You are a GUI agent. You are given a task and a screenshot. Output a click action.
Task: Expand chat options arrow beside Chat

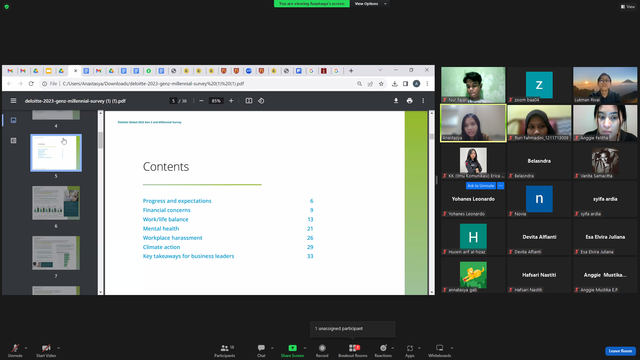272,348
